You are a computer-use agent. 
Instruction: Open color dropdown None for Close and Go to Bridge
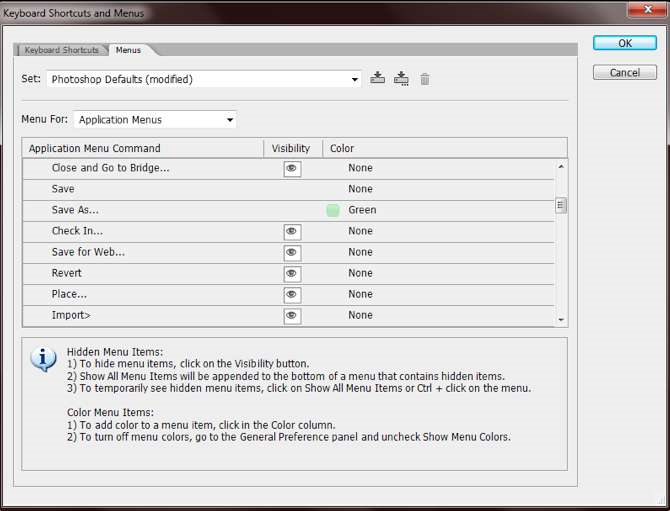(x=360, y=168)
